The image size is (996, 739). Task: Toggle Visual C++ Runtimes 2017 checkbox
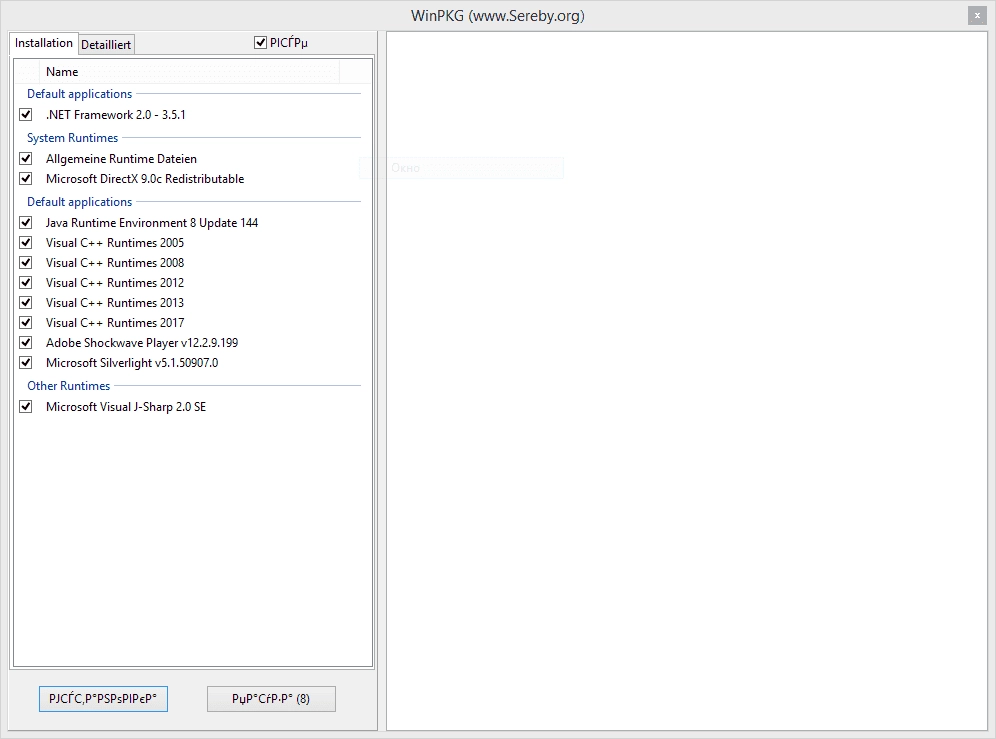[x=25, y=323]
